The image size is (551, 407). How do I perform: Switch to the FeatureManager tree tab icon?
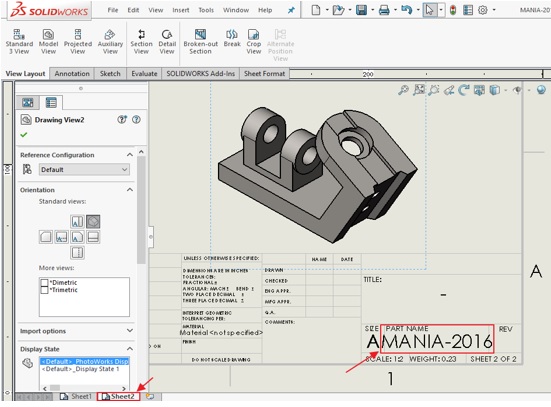click(x=28, y=102)
